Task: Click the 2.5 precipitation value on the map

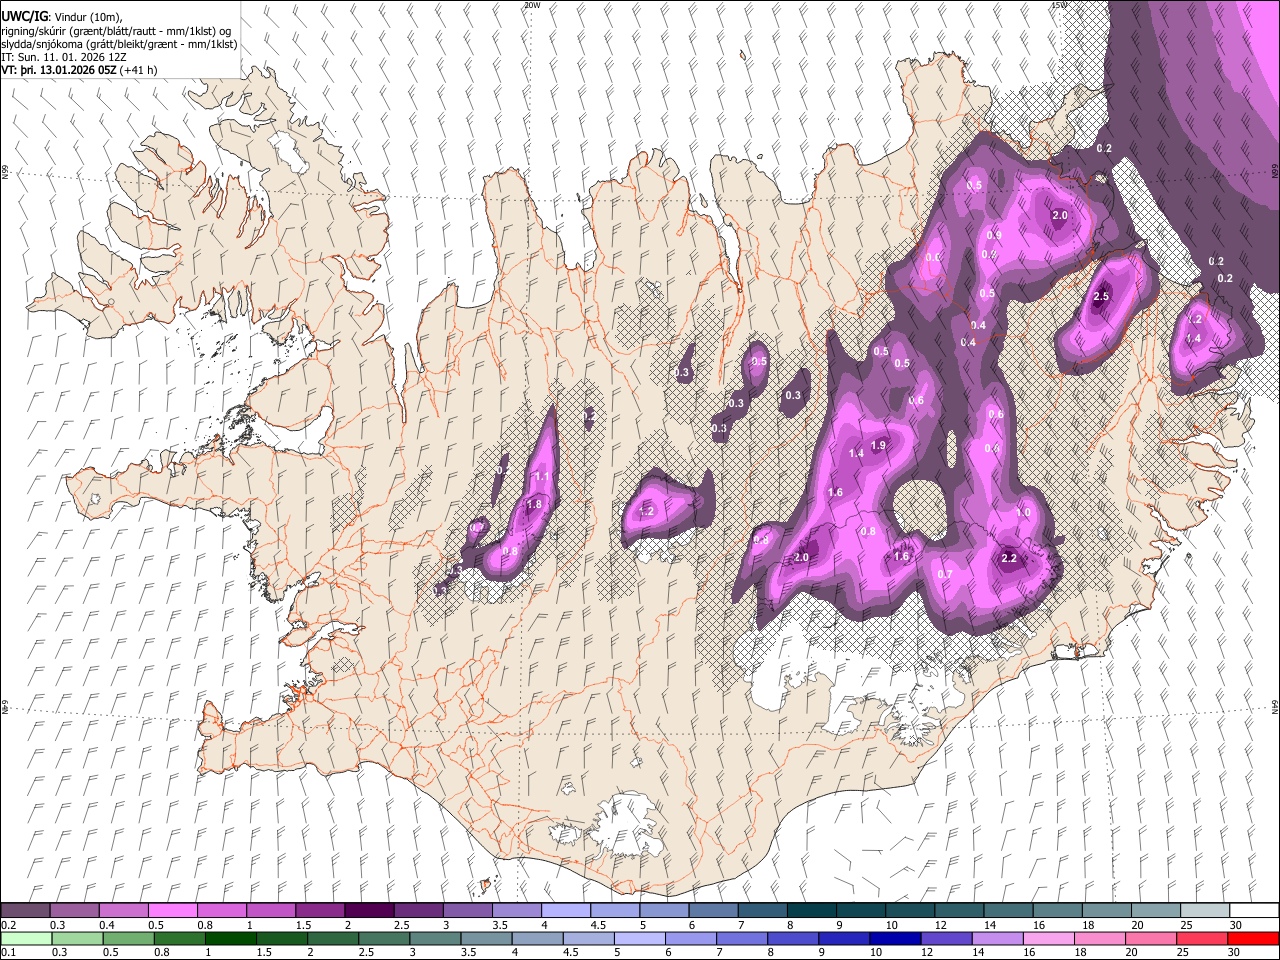Action: click(1102, 296)
